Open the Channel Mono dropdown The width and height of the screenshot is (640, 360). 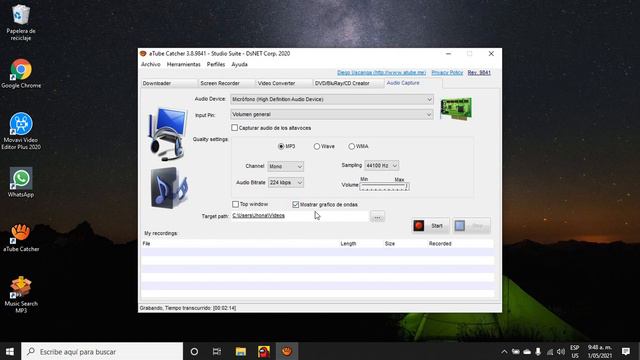286,166
